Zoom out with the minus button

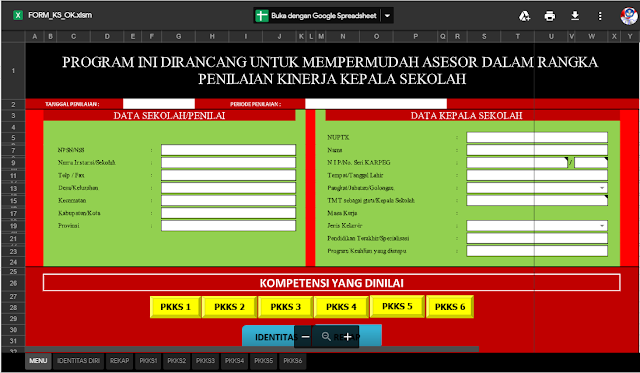click(305, 337)
